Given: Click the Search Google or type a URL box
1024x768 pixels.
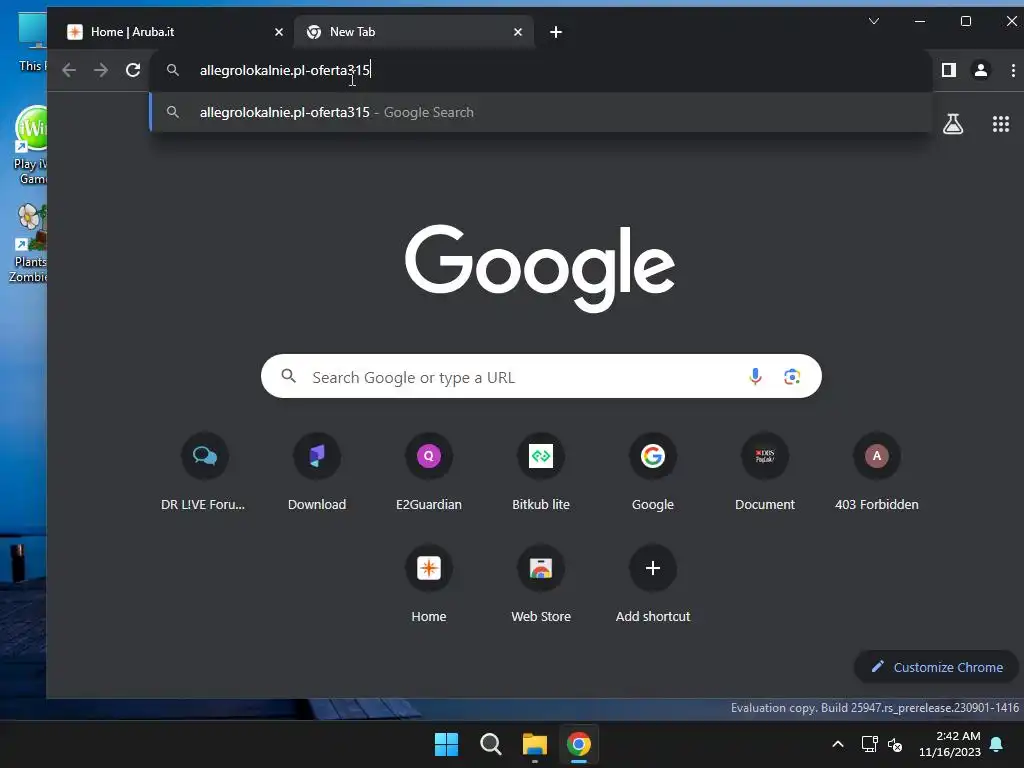Looking at the screenshot, I should pyautogui.click(x=541, y=376).
